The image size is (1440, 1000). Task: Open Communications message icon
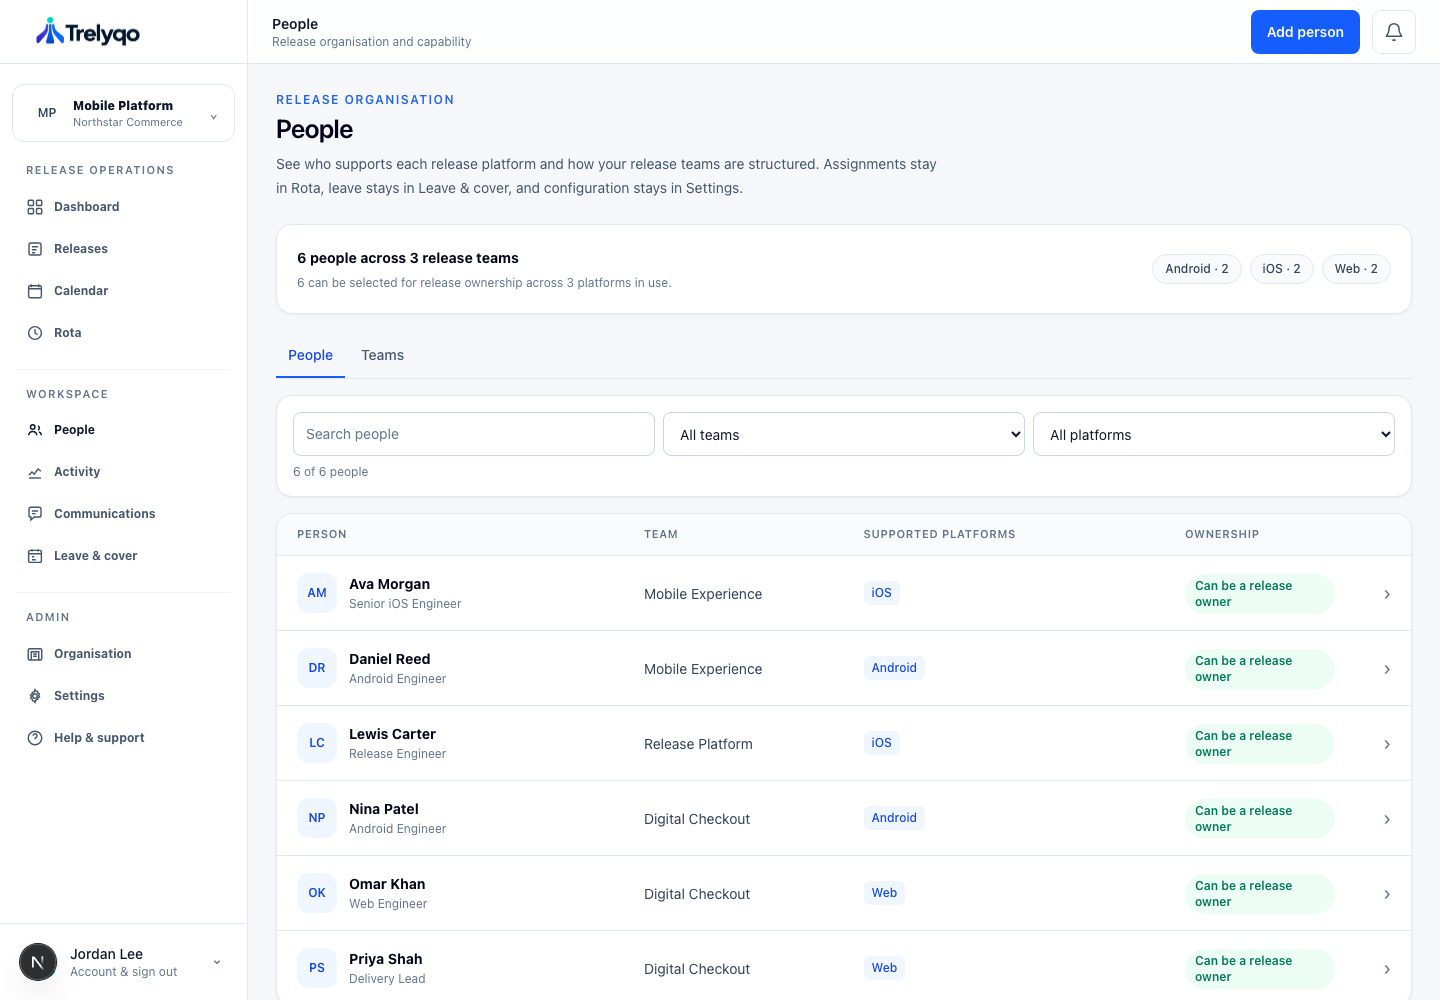[x=35, y=514]
